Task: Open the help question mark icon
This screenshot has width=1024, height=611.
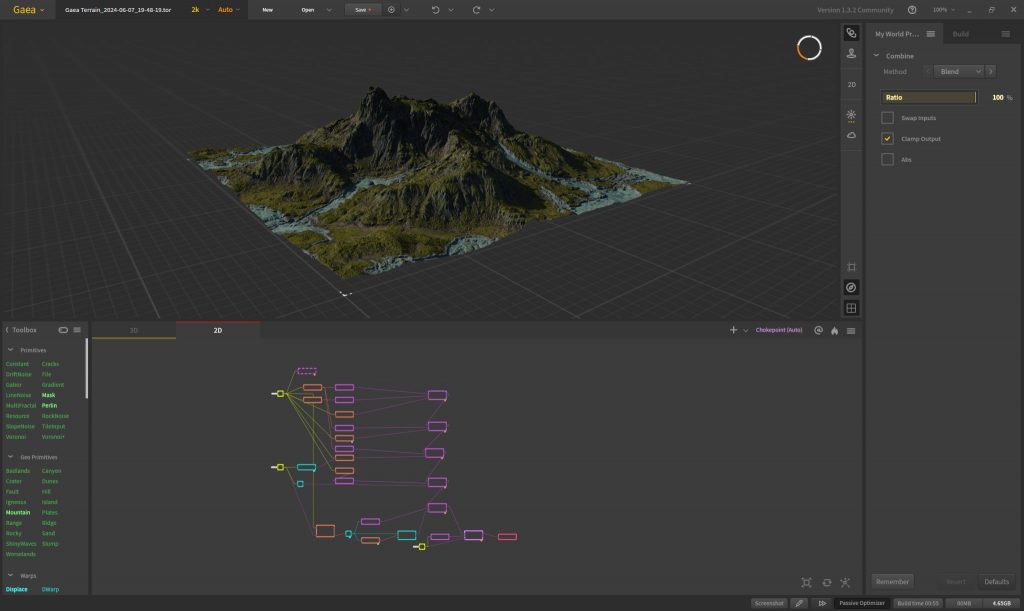Action: [912, 10]
